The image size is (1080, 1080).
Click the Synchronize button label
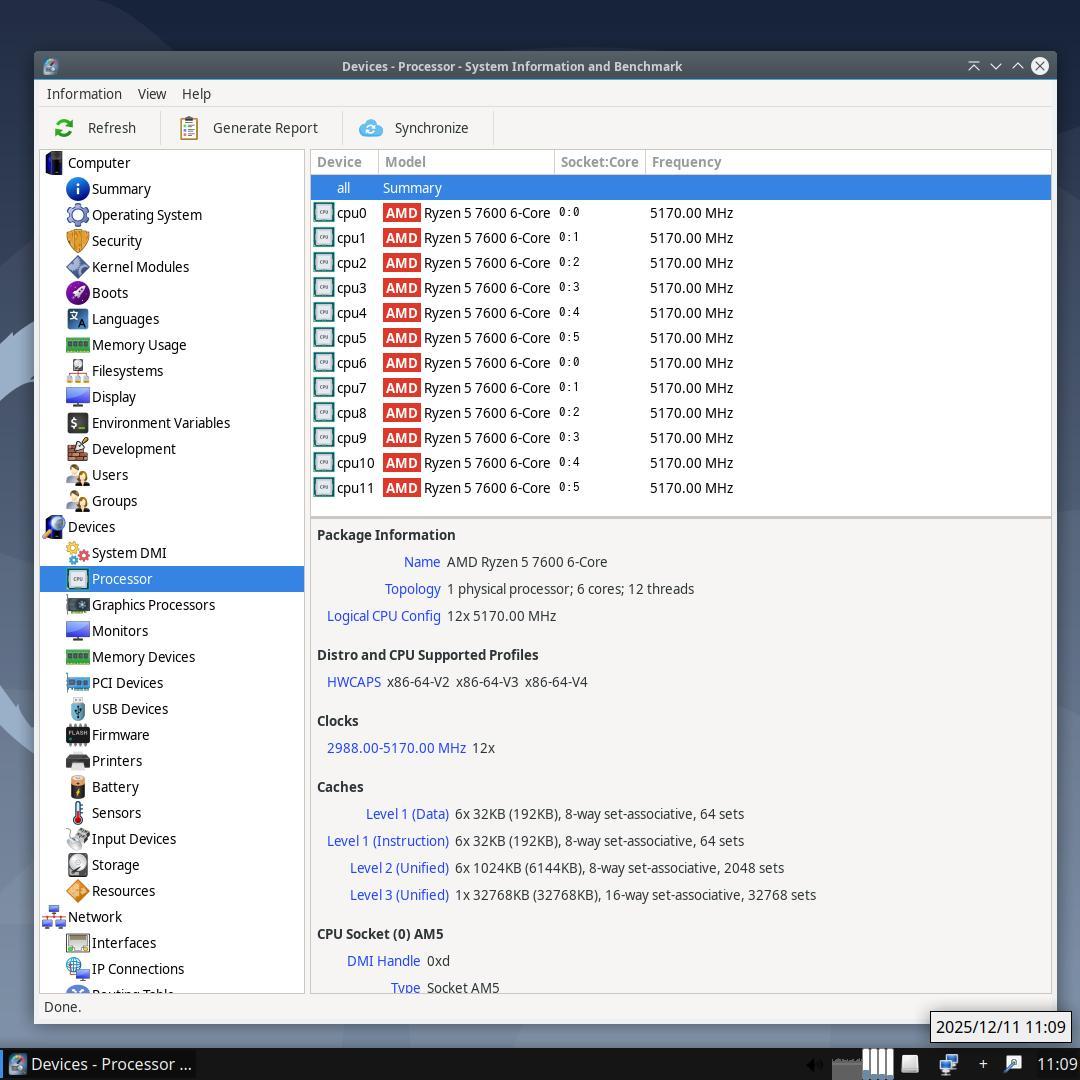(431, 128)
